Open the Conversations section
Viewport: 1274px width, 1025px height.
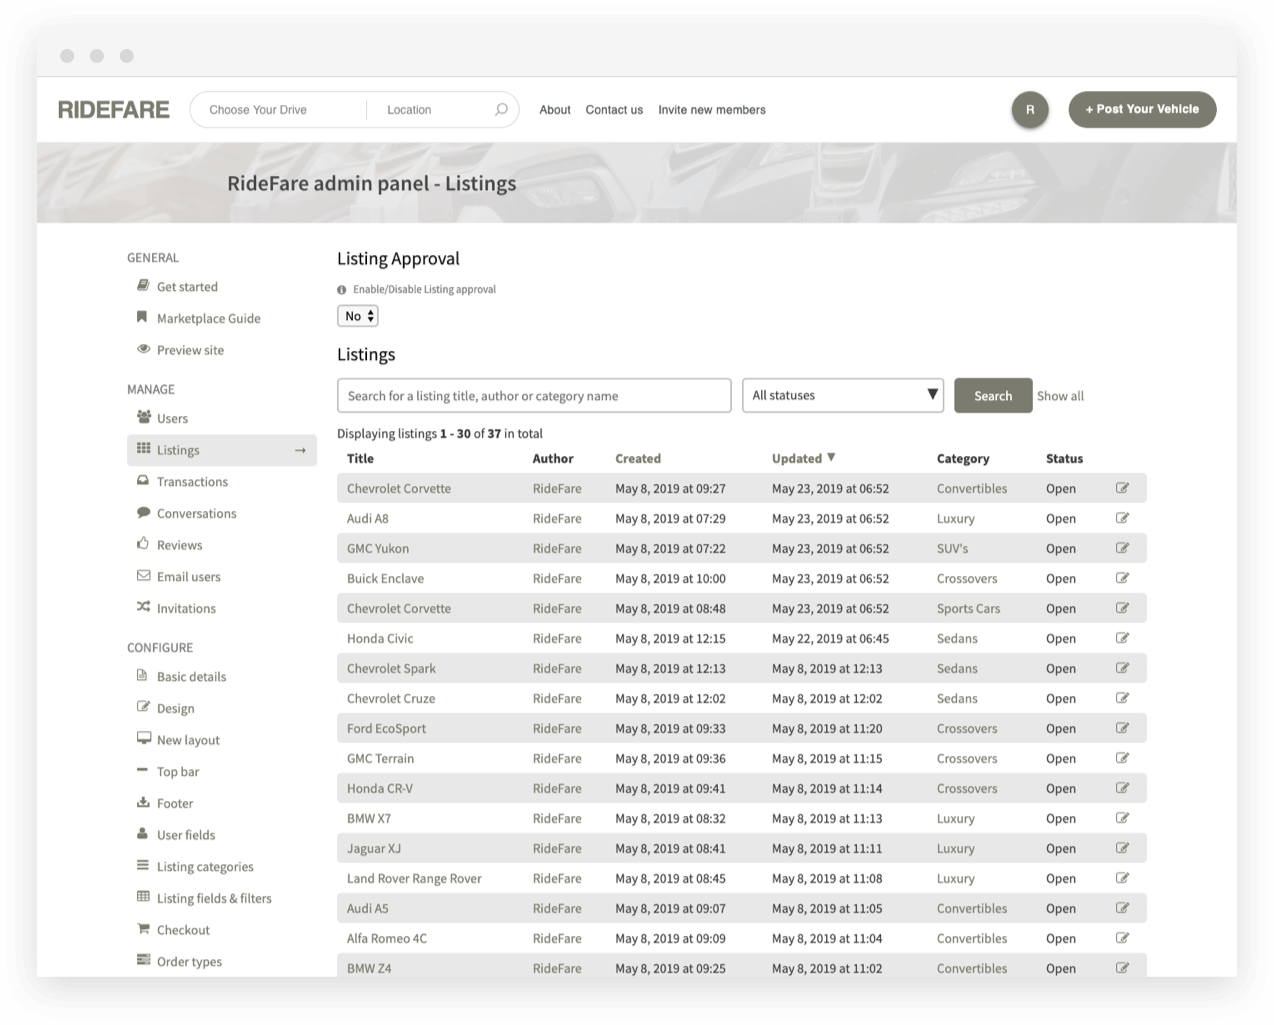click(196, 513)
